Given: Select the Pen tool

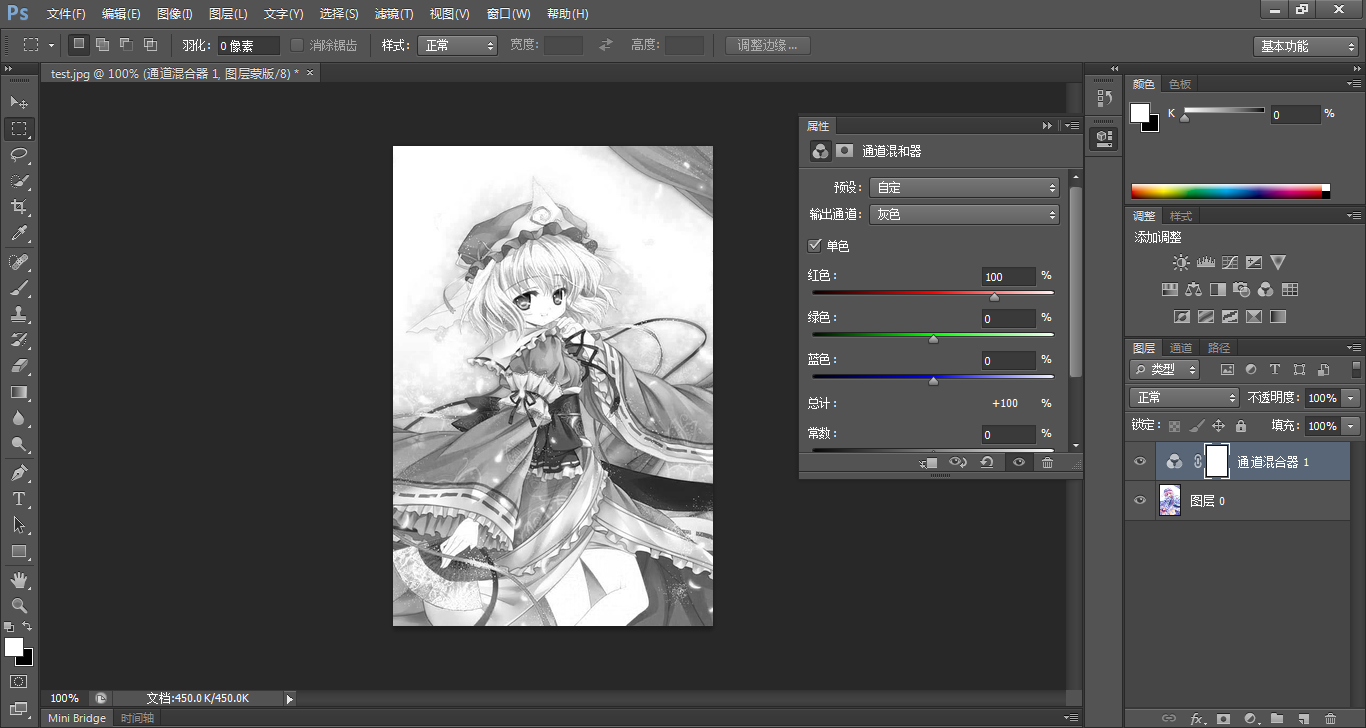Looking at the screenshot, I should [18, 472].
